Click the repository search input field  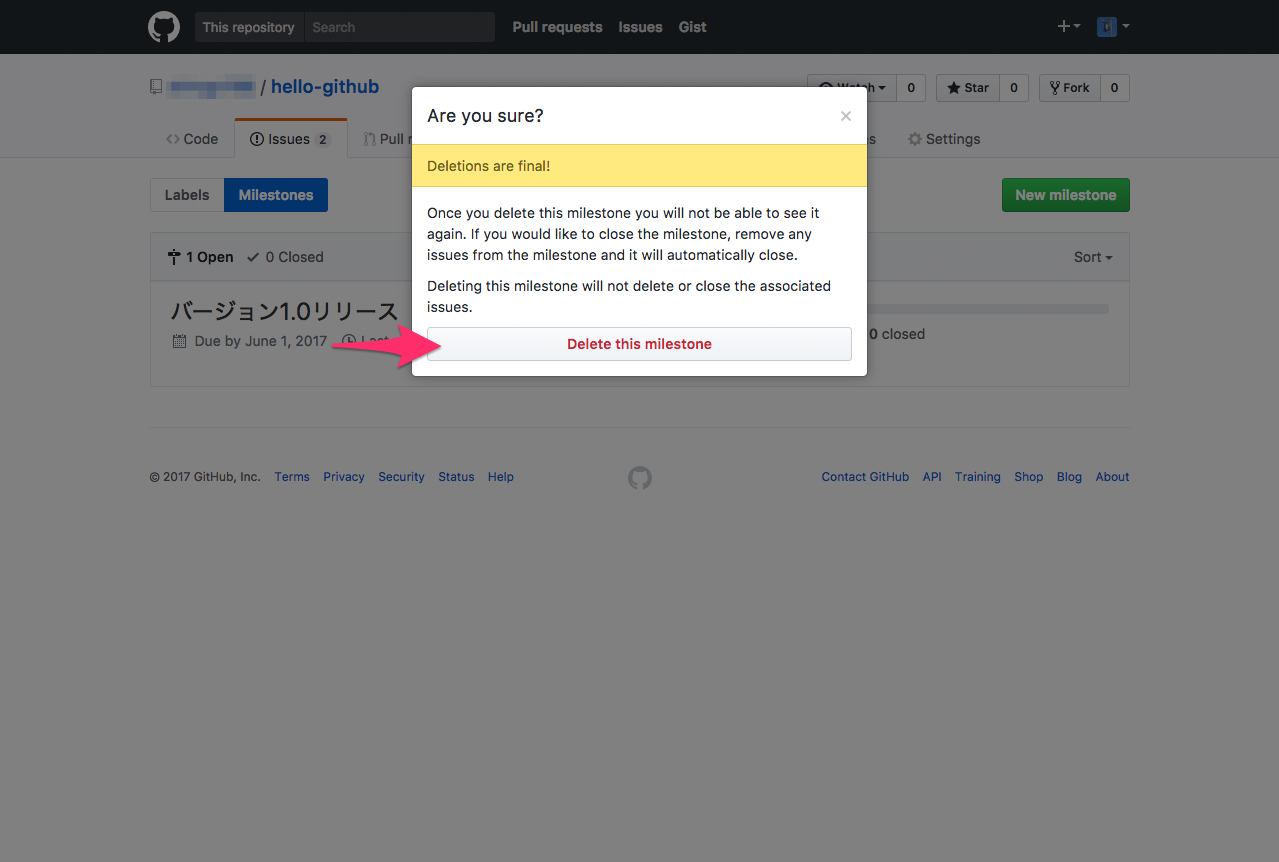[x=399, y=27]
